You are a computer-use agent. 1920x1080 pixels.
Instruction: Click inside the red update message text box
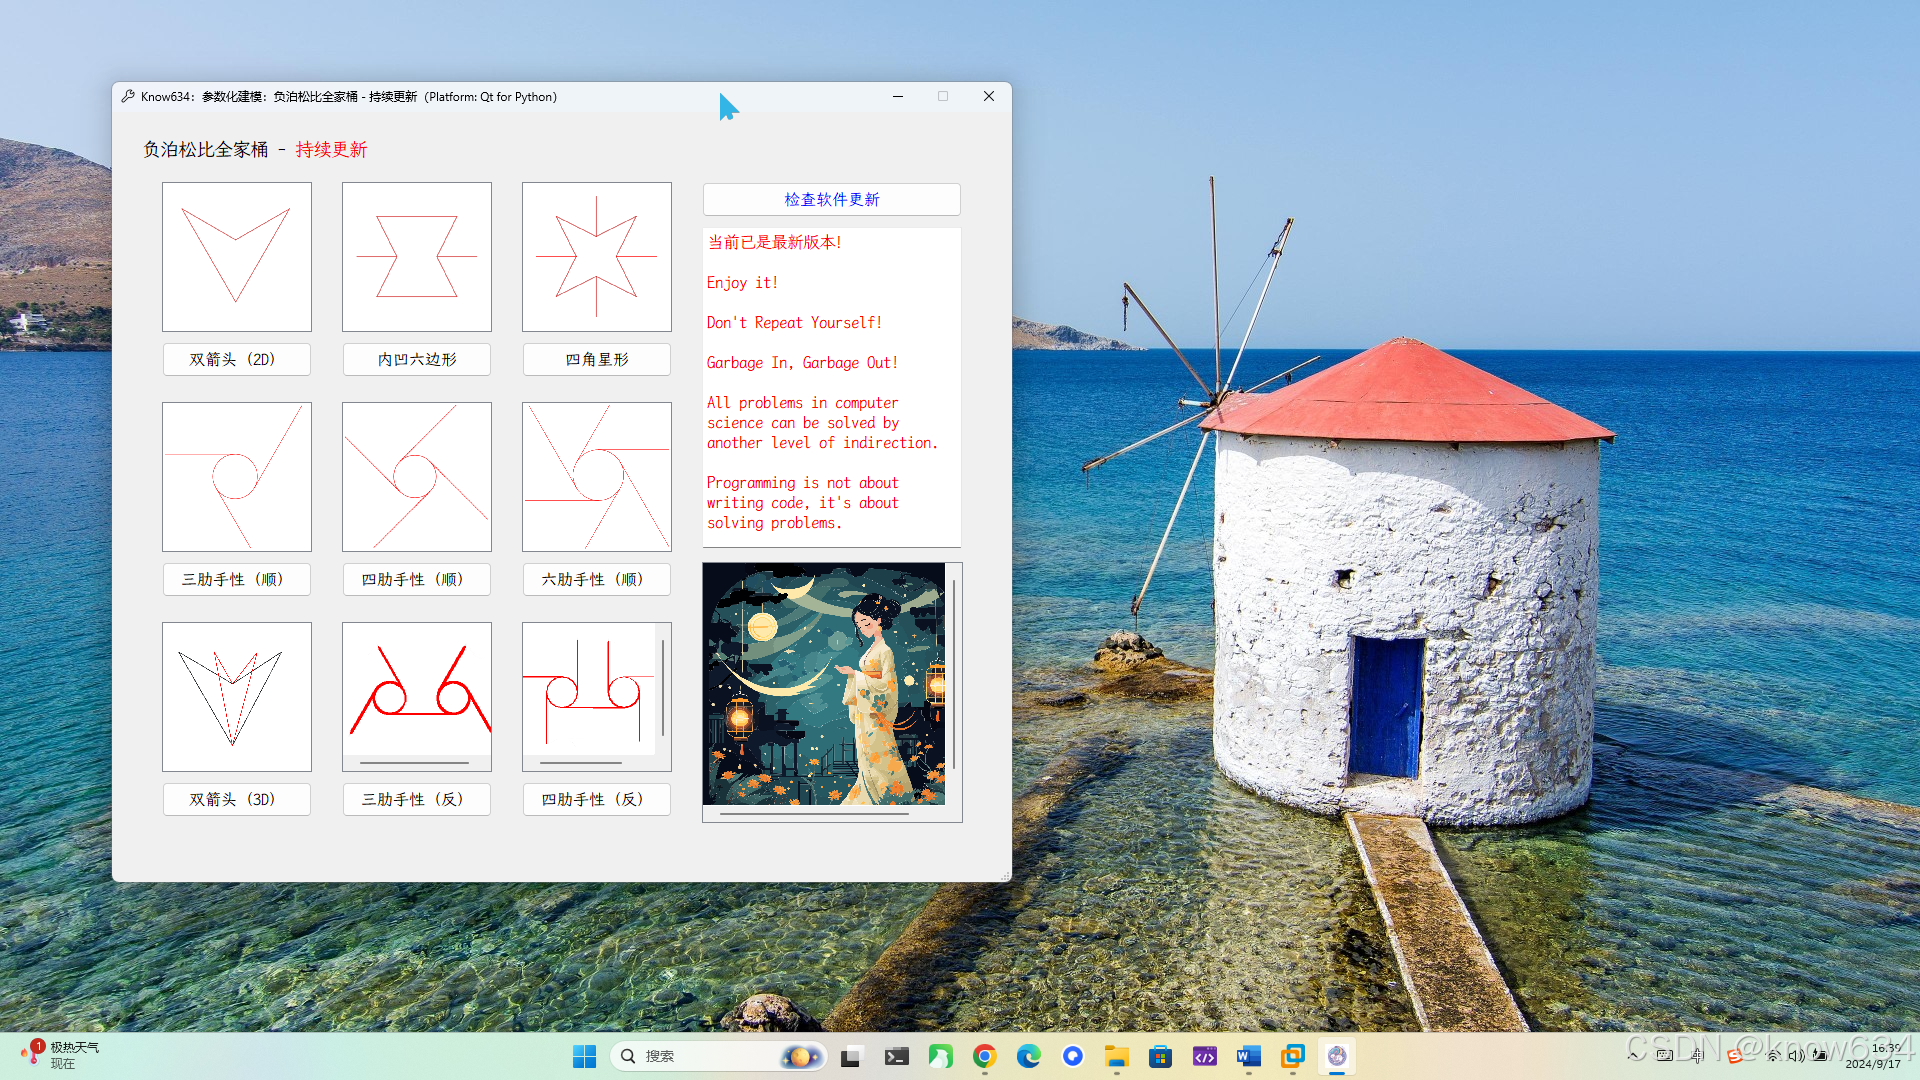[831, 387]
